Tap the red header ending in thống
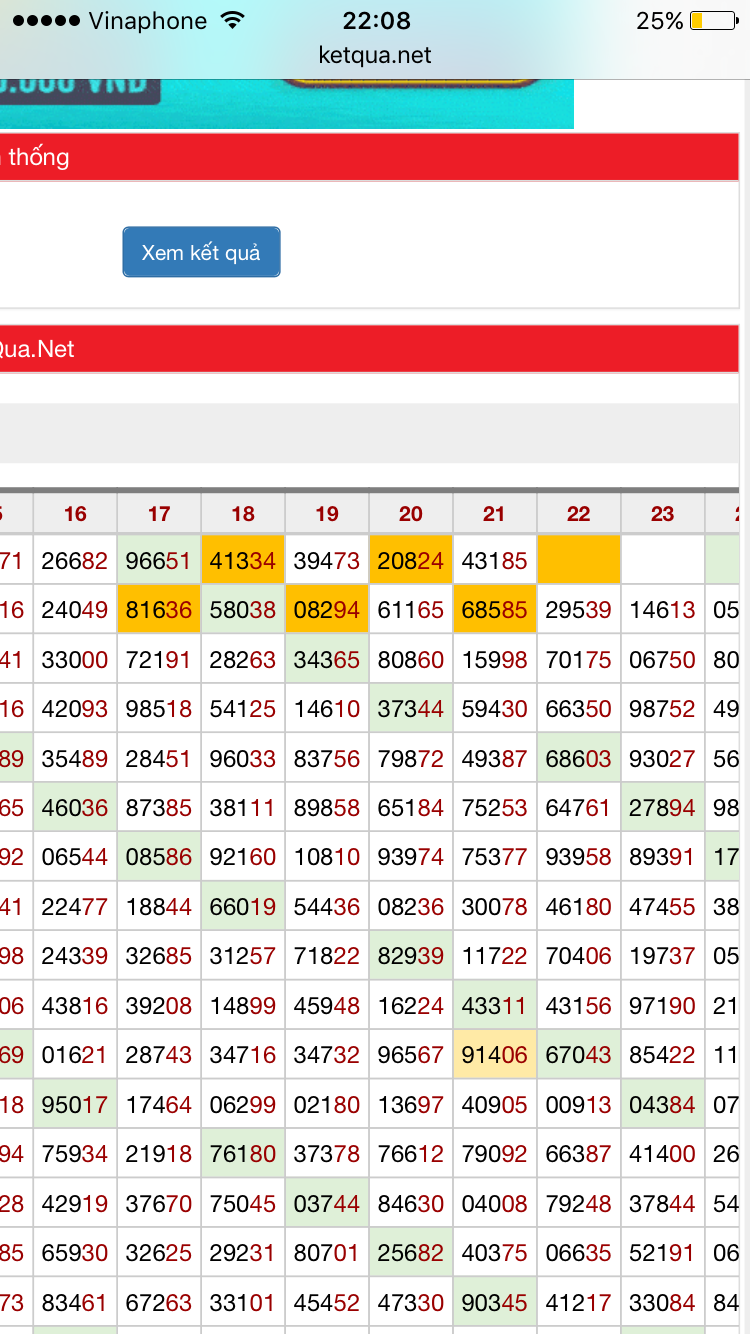The image size is (750, 1334). 369,157
